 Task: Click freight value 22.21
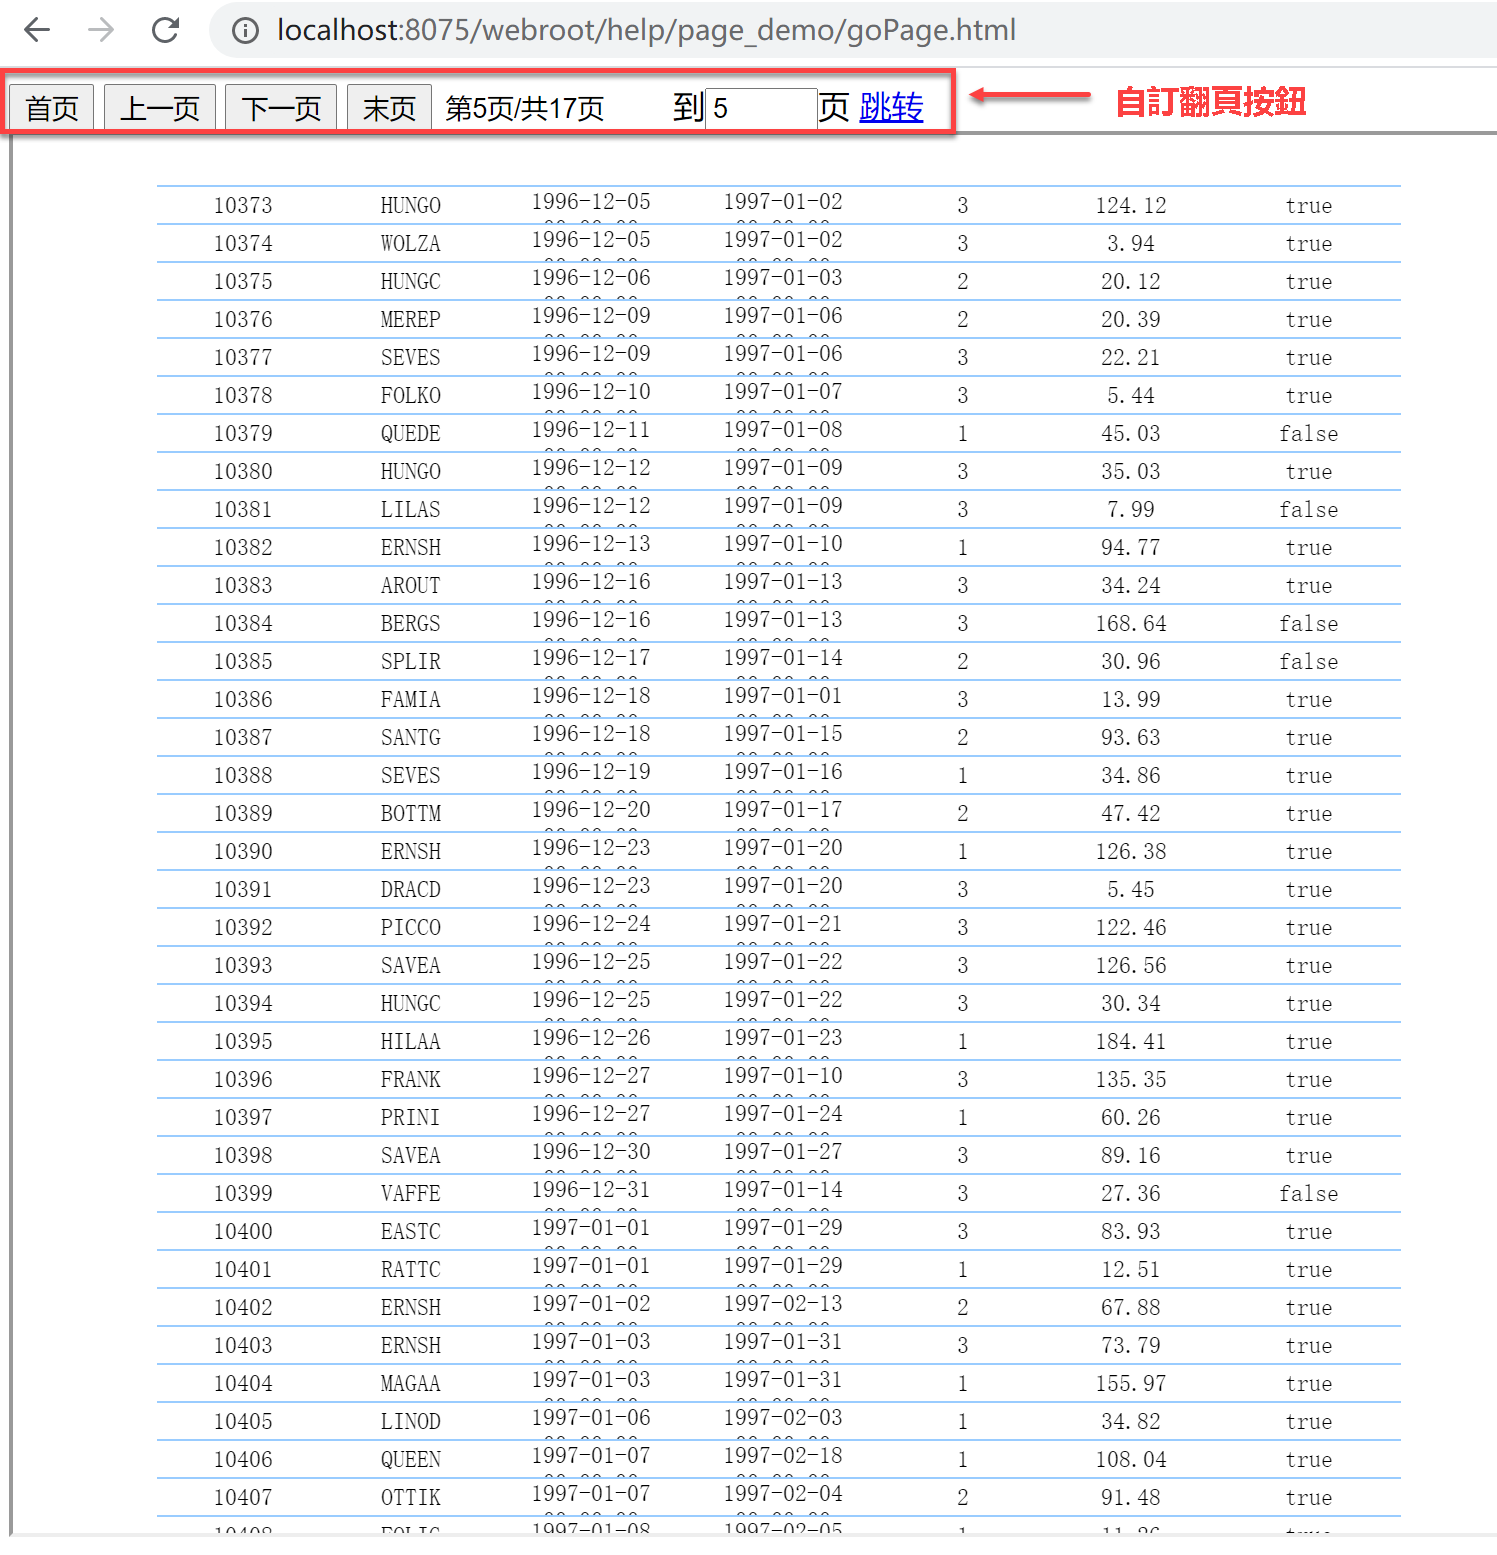point(1131,358)
